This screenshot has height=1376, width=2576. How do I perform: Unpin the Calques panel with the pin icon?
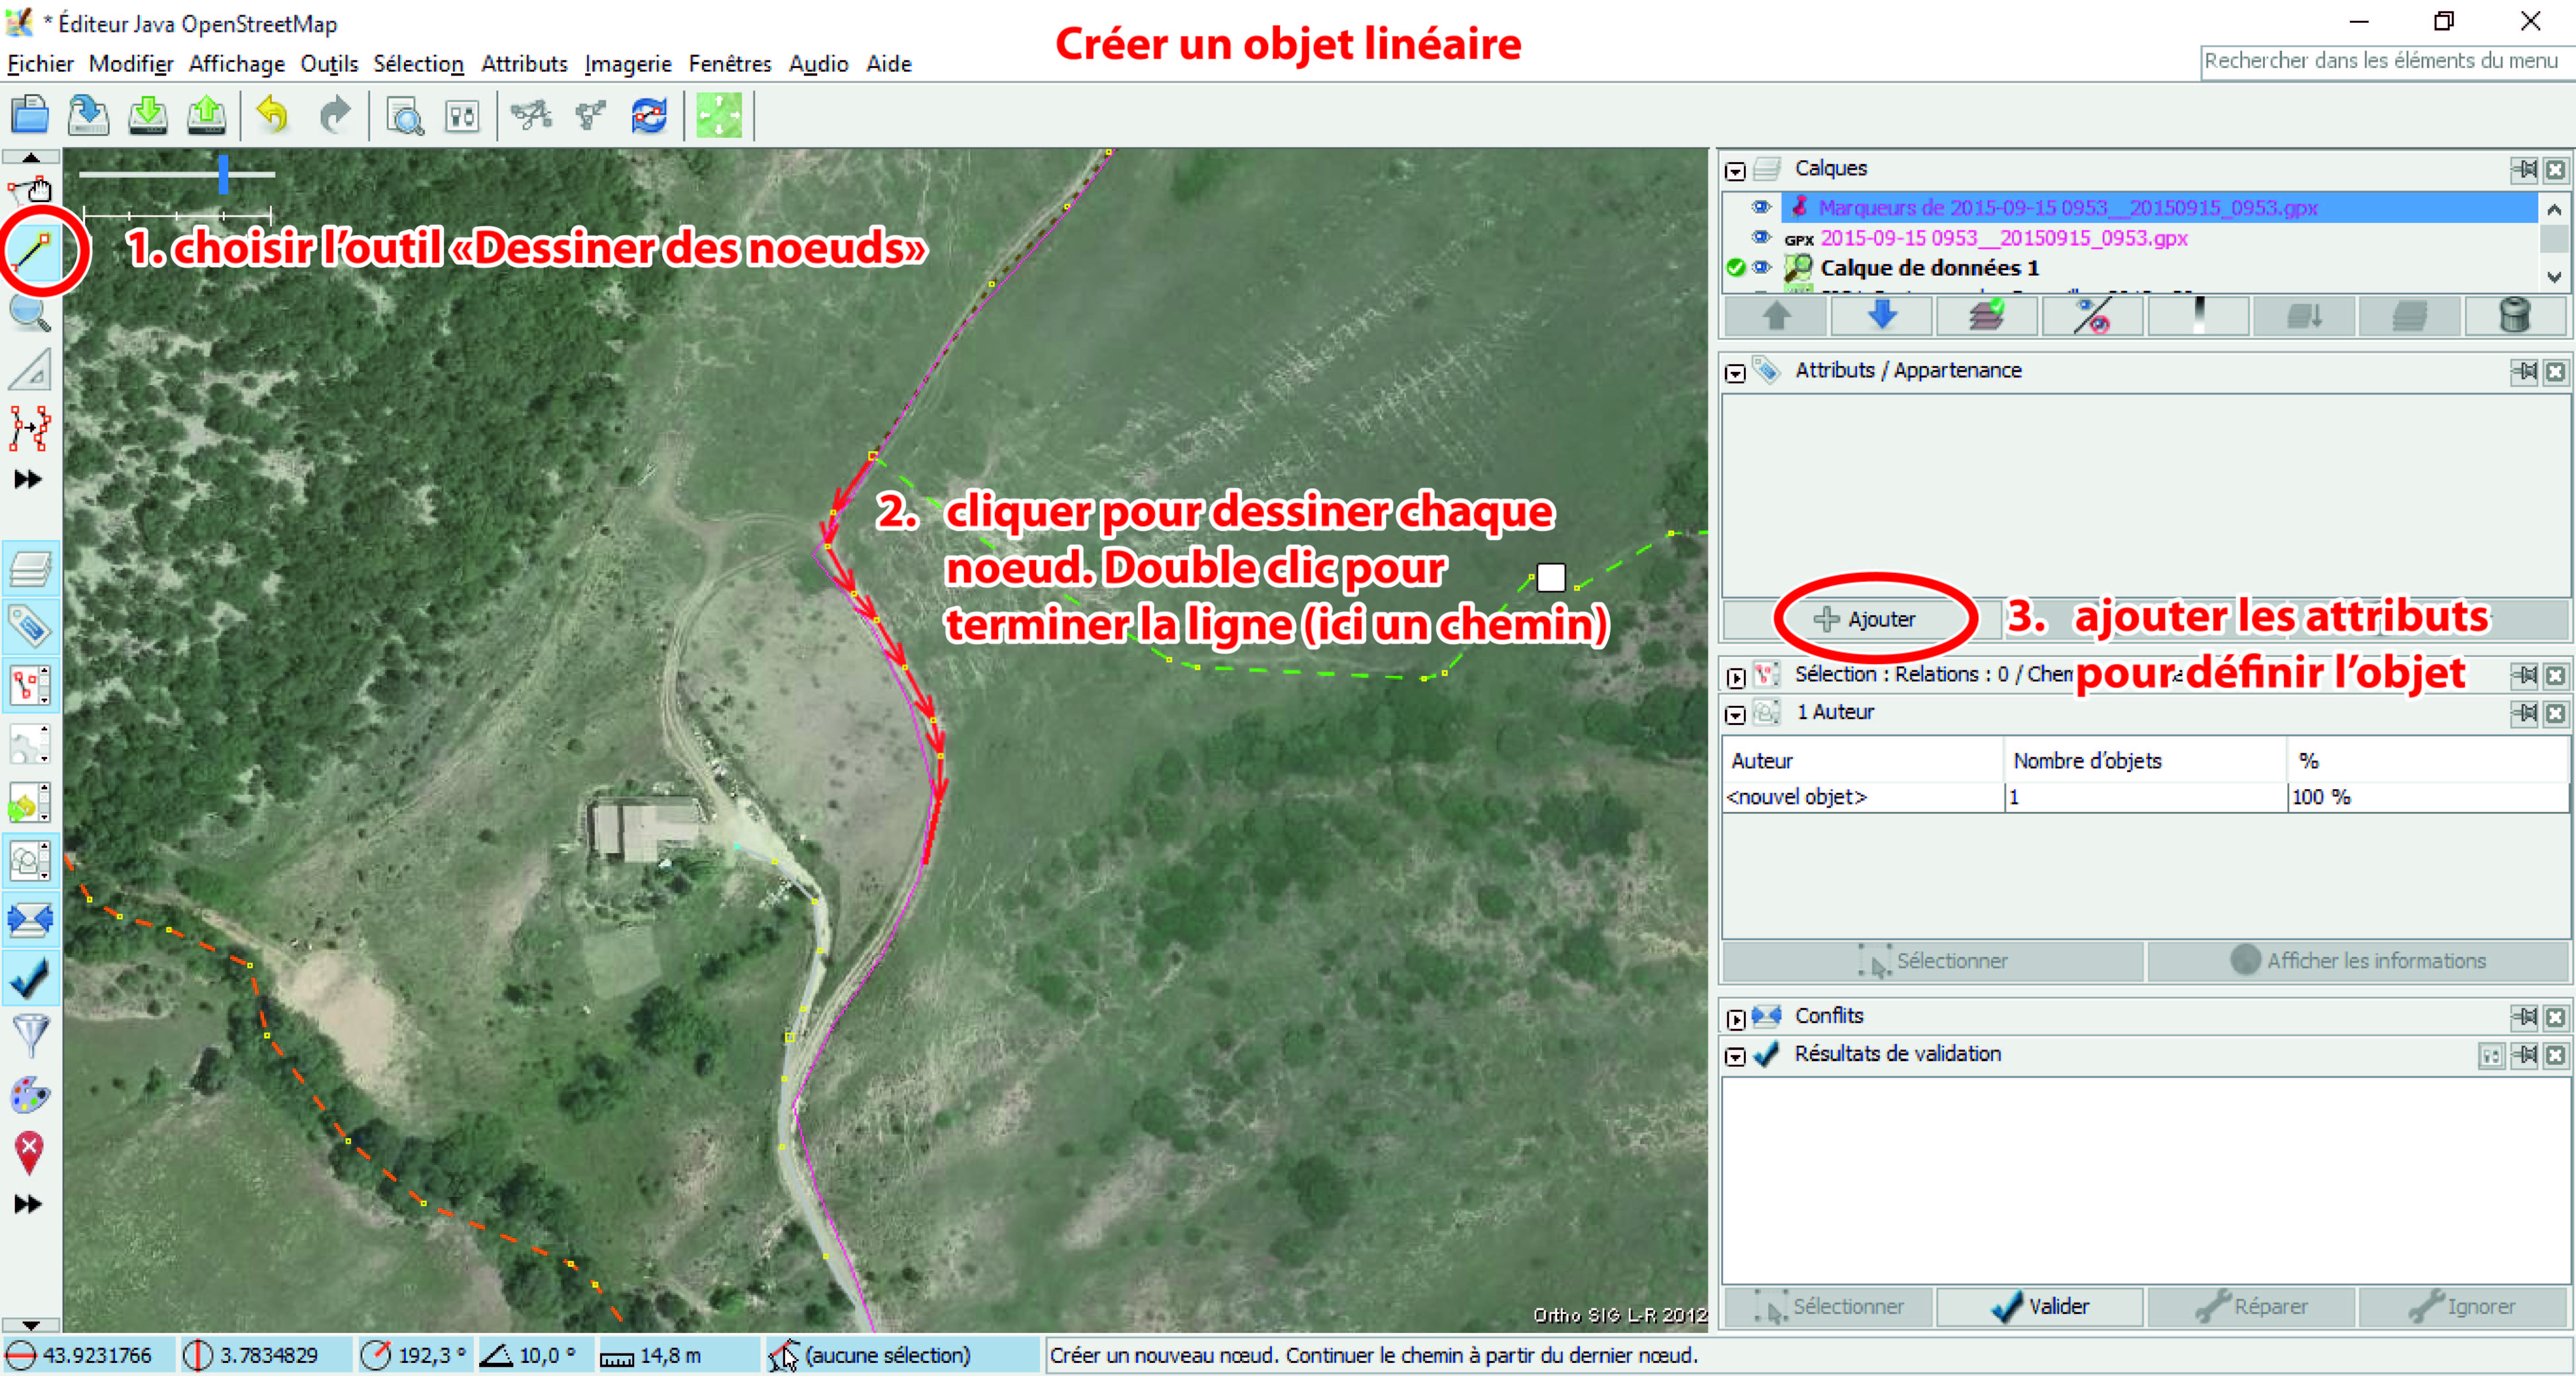click(x=2524, y=170)
